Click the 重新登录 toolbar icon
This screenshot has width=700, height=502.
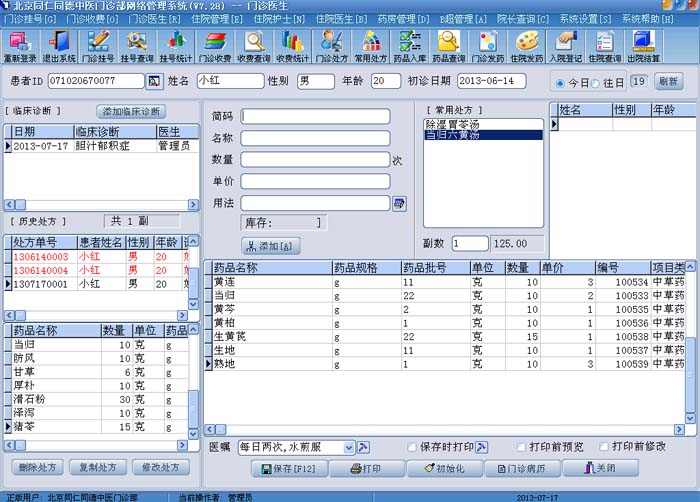(x=20, y=46)
